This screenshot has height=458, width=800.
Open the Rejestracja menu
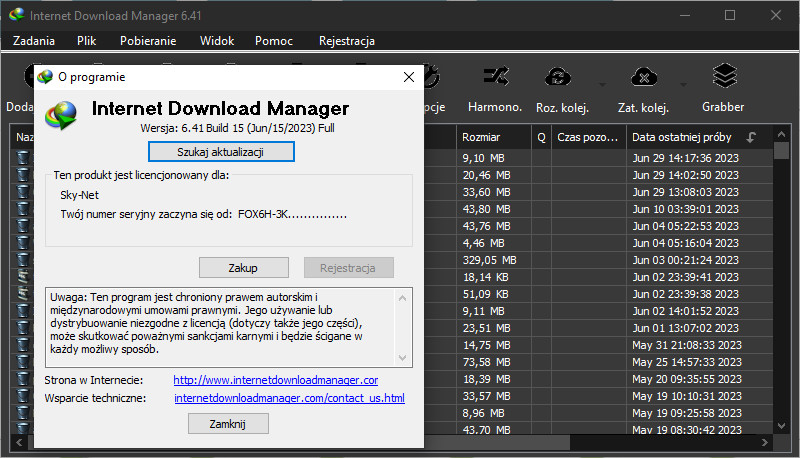(x=347, y=41)
